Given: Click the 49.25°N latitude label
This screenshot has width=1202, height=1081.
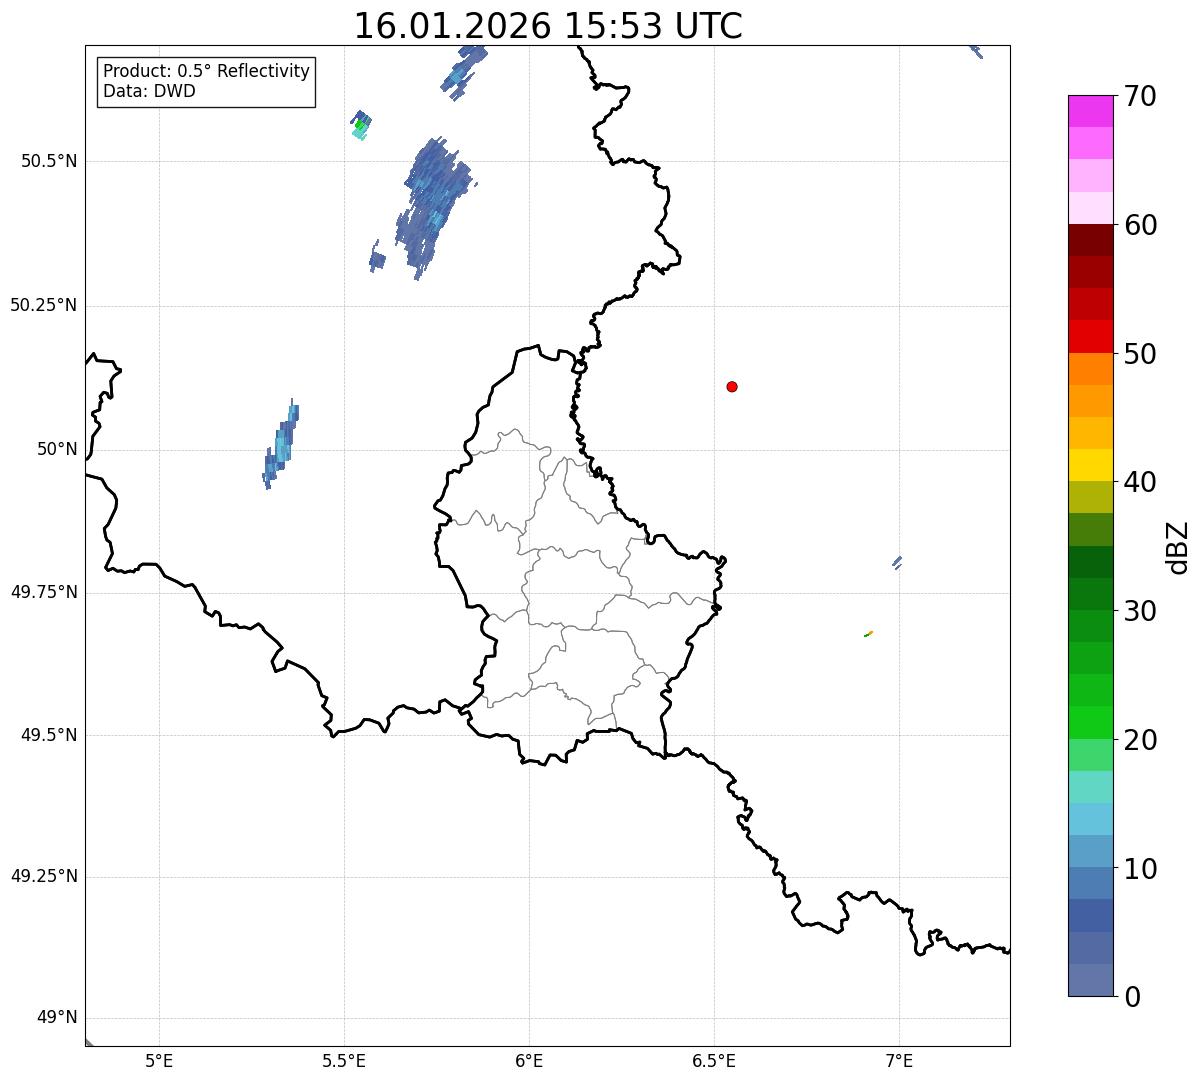Looking at the screenshot, I should point(44,877).
